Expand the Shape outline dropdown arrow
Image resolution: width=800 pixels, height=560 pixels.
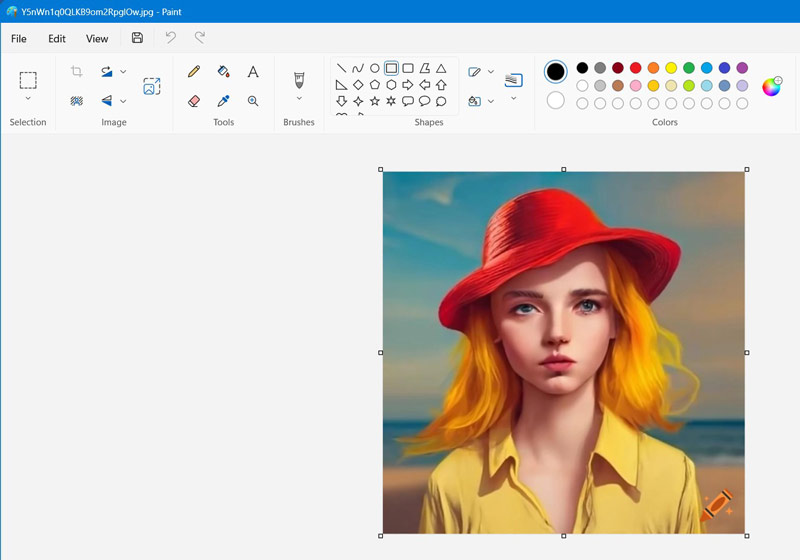click(491, 71)
